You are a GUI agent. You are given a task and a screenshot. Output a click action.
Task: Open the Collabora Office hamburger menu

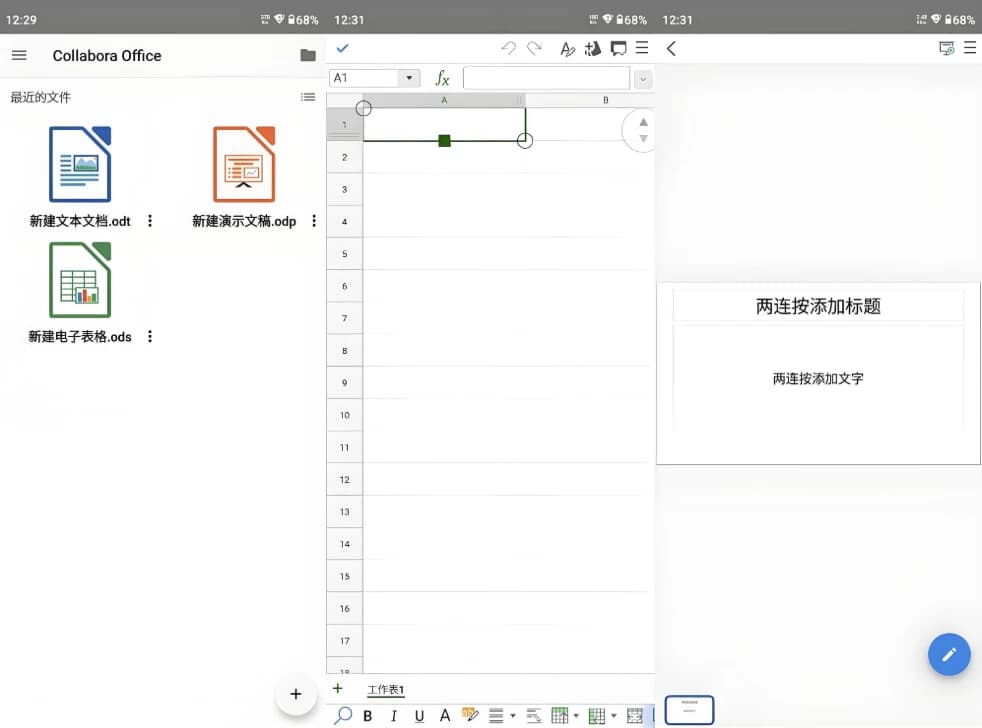19,55
